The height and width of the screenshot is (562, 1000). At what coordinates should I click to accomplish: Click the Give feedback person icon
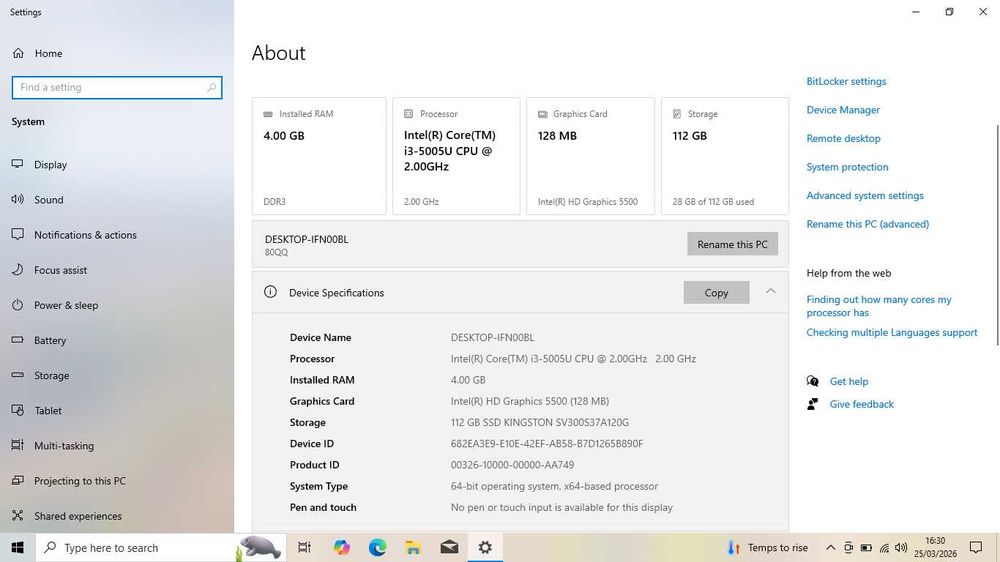click(x=812, y=404)
